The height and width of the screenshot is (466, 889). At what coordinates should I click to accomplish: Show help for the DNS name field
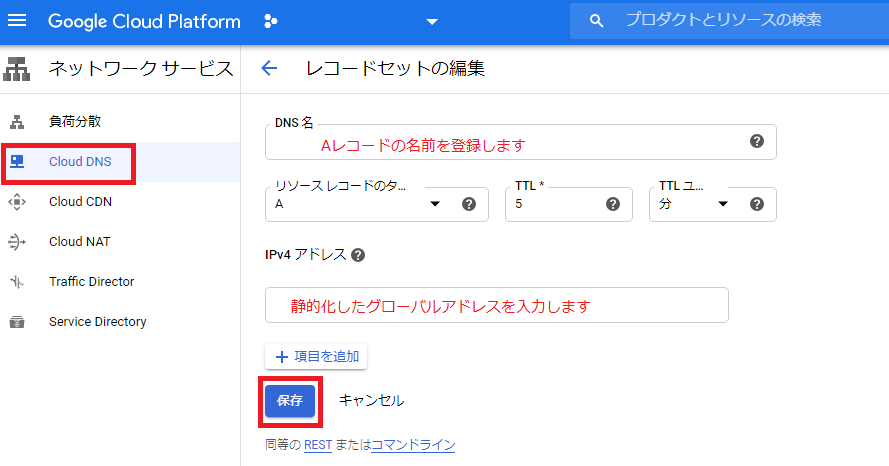[x=756, y=141]
